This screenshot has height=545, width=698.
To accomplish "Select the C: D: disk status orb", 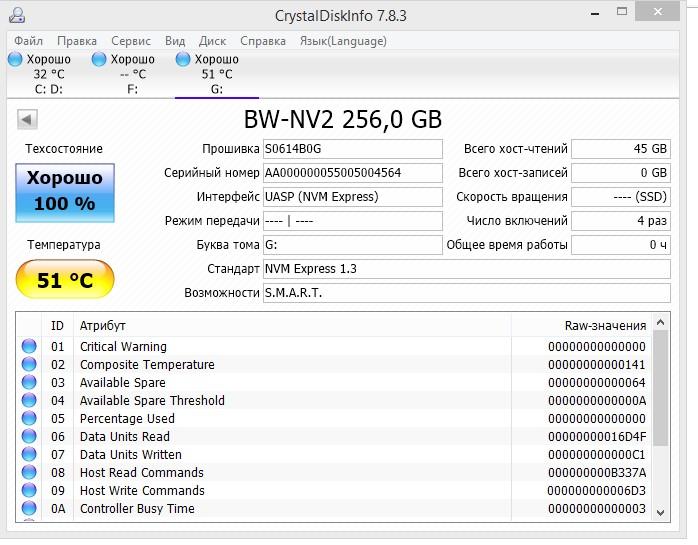I will tap(15, 60).
